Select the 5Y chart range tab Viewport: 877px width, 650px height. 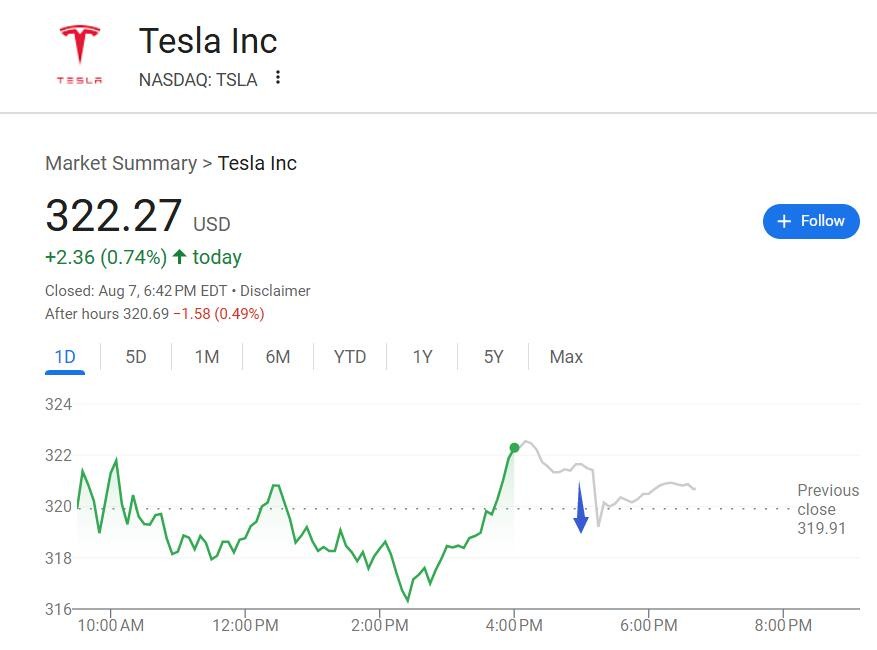pos(494,357)
